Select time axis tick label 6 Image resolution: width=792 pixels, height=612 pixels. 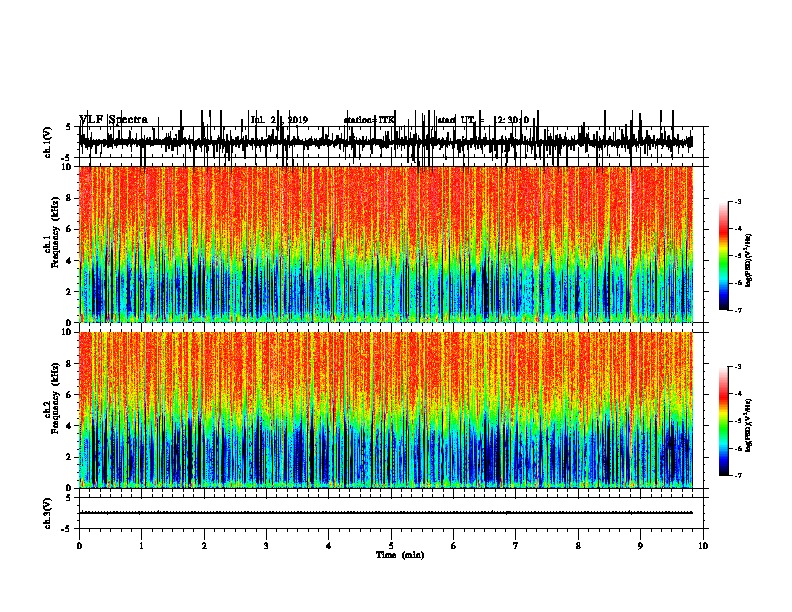454,546
